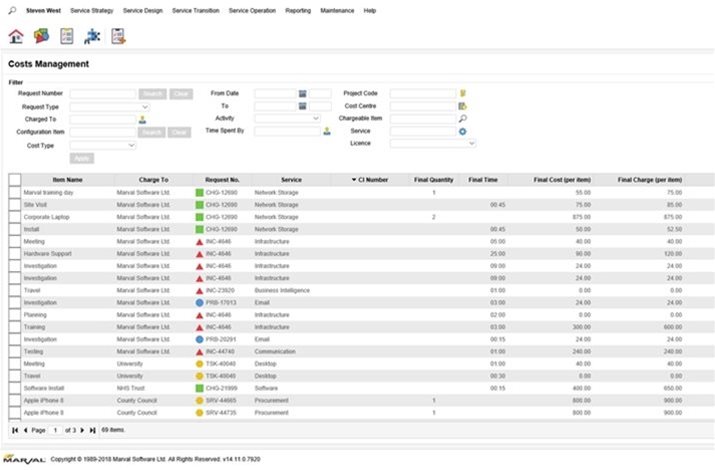Open the To date calendar picker

click(x=302, y=106)
